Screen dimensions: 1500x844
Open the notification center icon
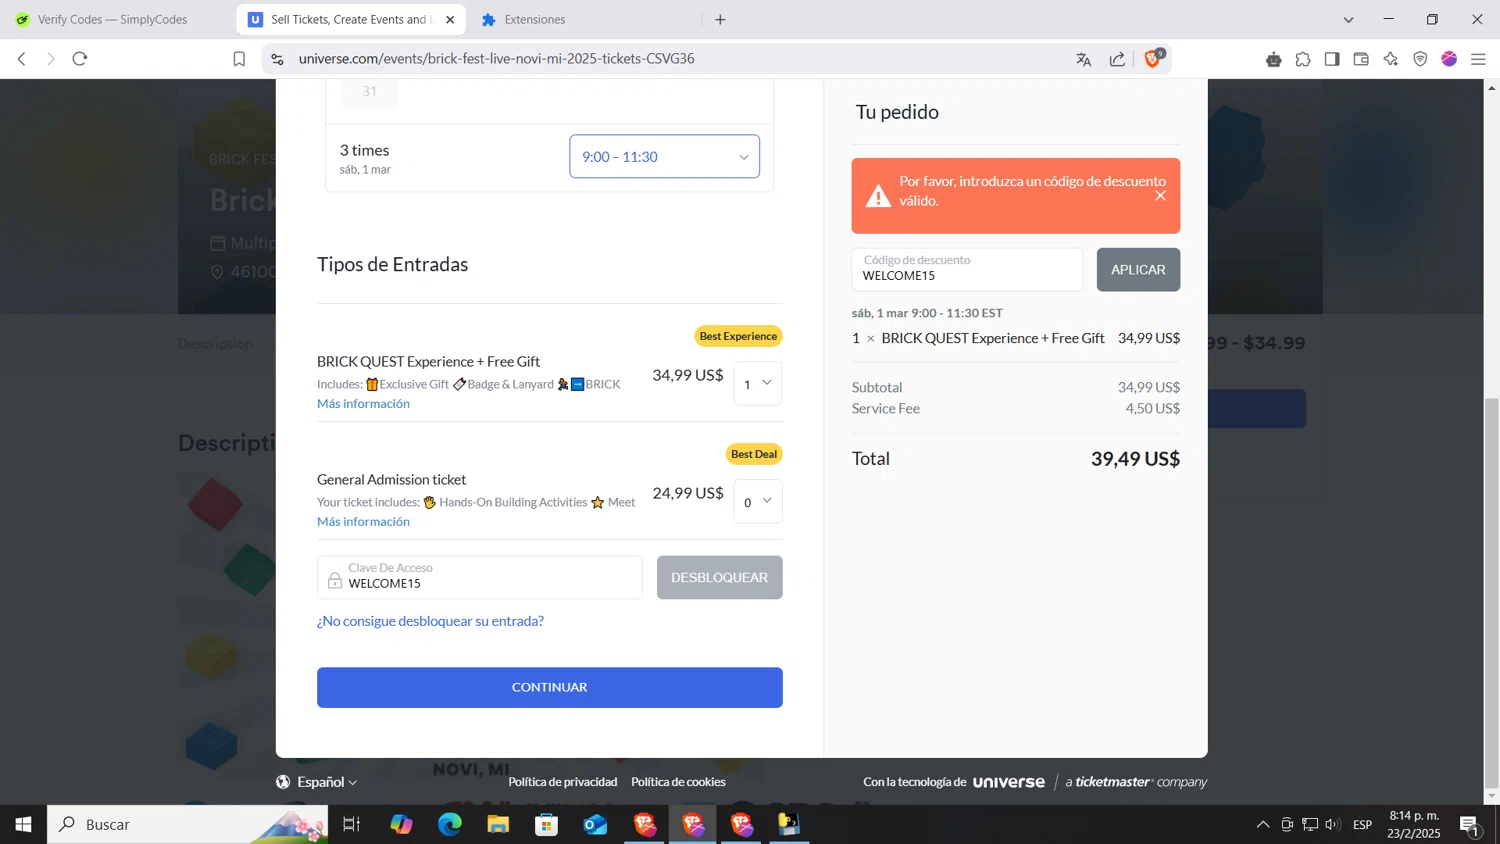[1470, 825]
